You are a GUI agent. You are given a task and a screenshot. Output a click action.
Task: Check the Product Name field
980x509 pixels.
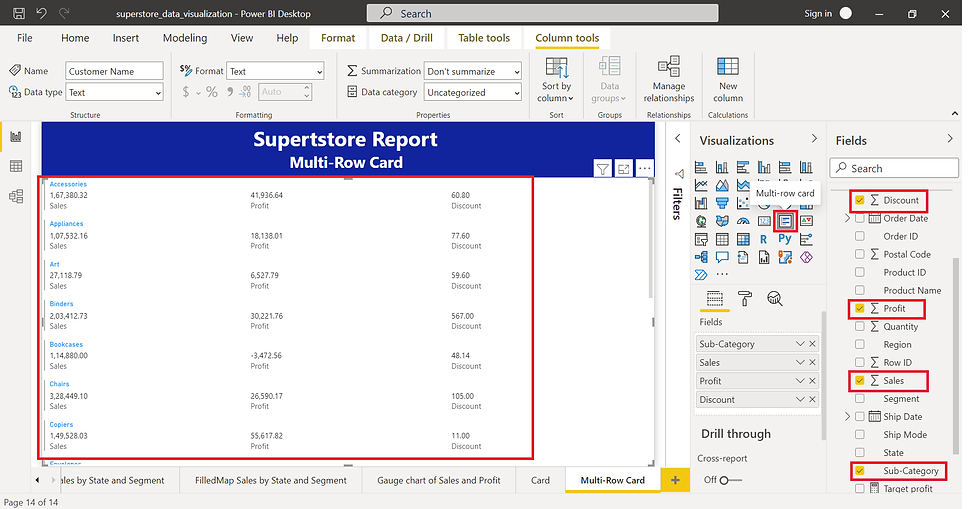coord(860,290)
